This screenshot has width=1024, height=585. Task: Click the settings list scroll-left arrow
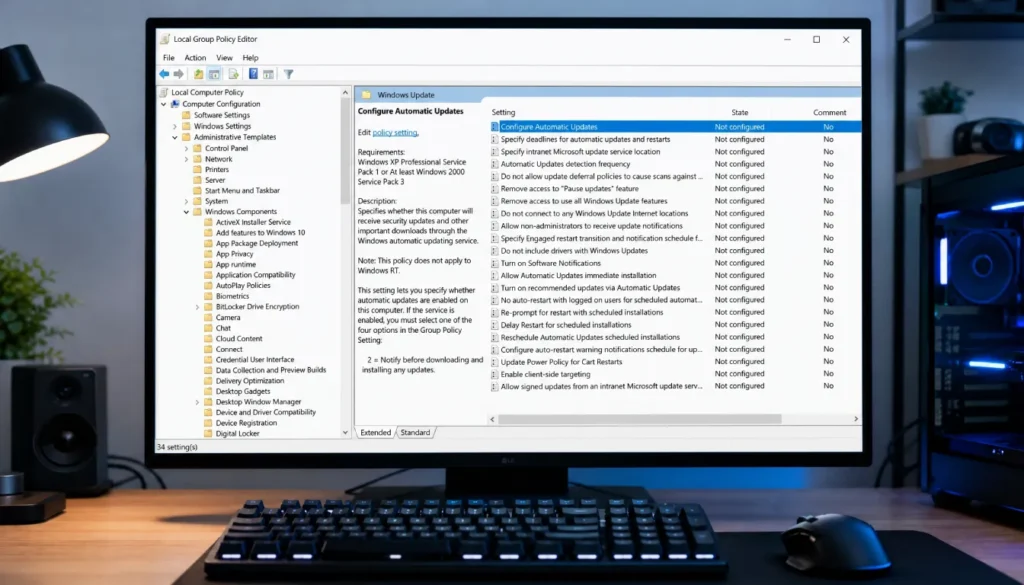[x=492, y=419]
